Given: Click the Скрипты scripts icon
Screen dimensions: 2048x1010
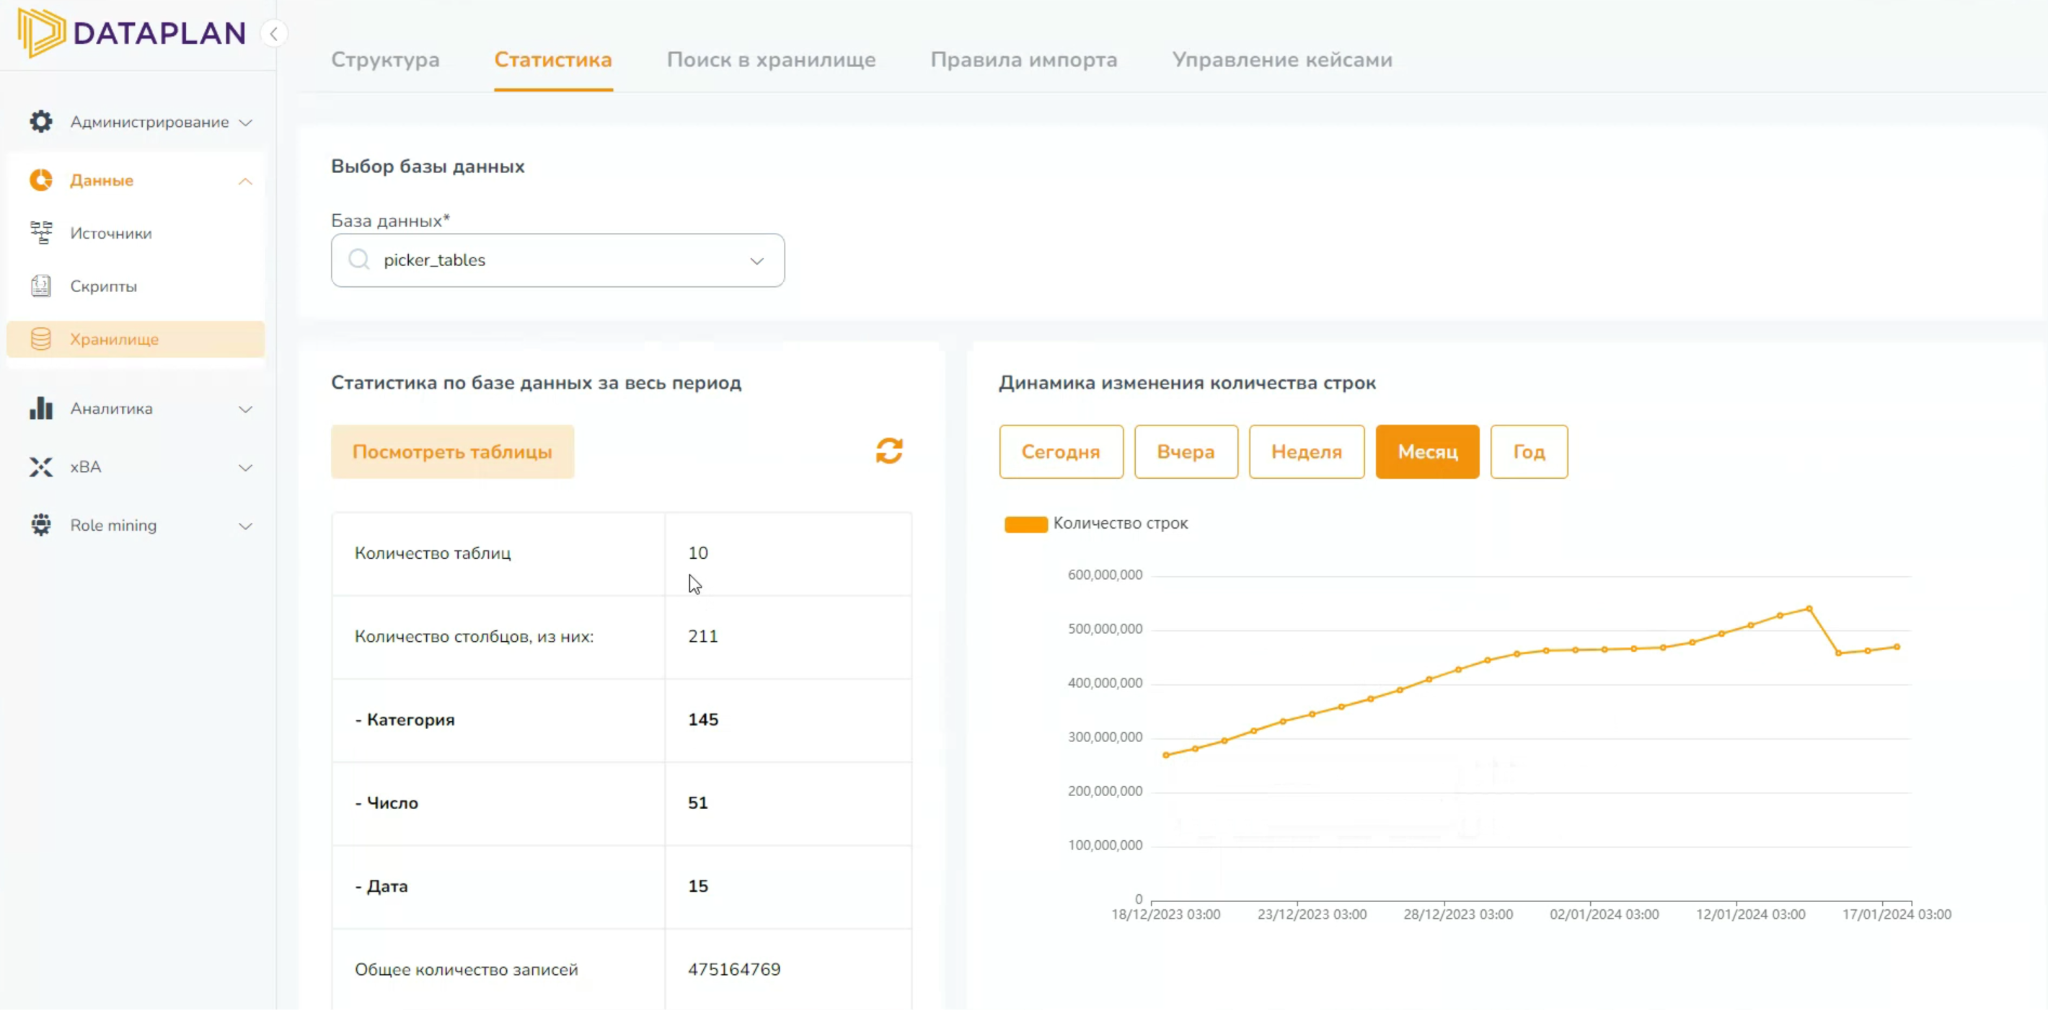Looking at the screenshot, I should pos(41,286).
